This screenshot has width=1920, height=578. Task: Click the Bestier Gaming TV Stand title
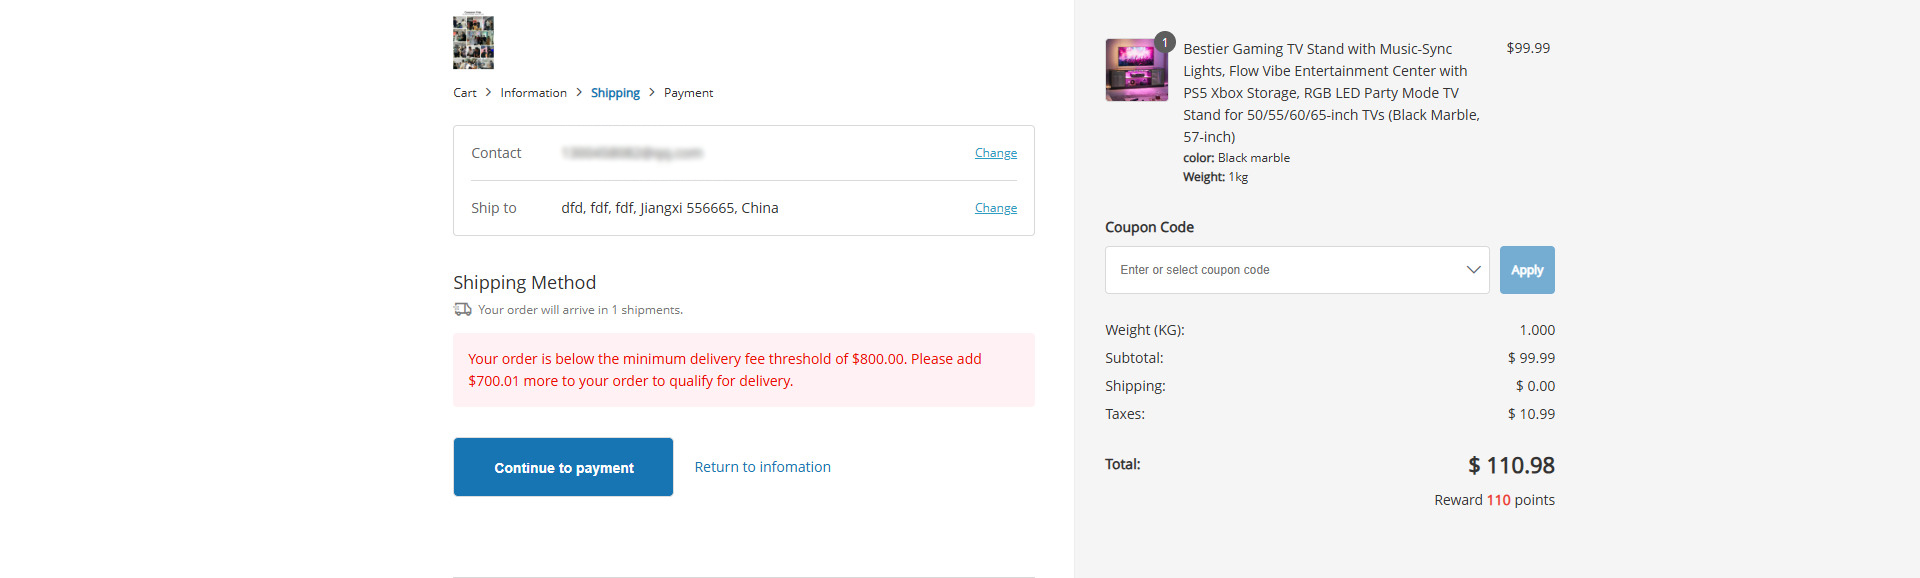point(1331,92)
